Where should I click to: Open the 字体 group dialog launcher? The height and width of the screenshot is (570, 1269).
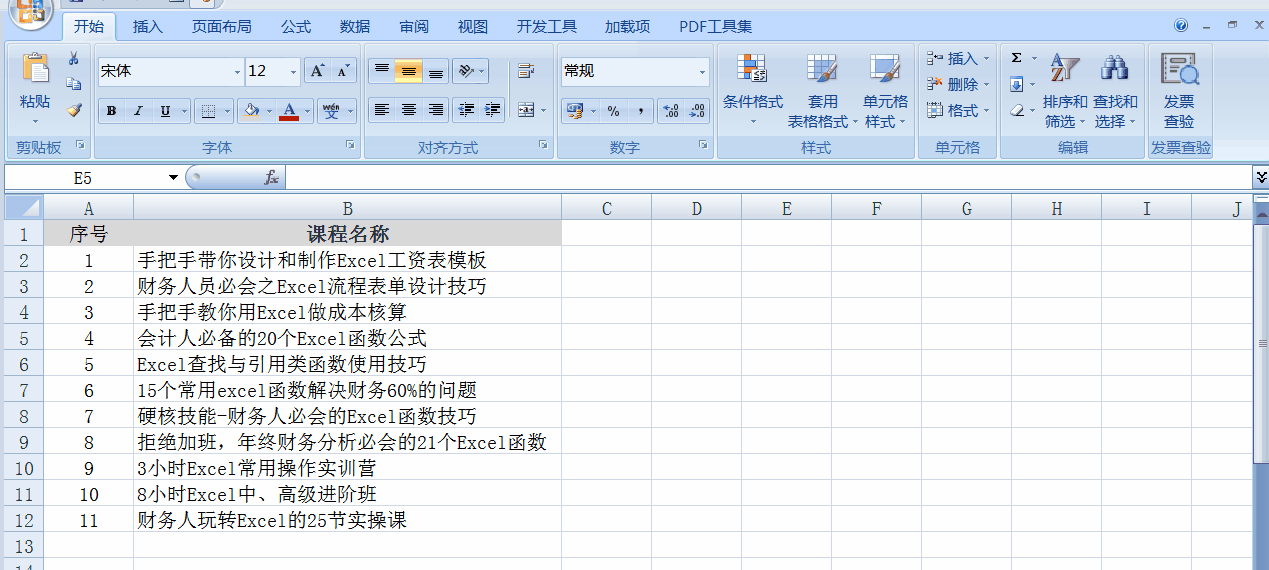(x=350, y=146)
